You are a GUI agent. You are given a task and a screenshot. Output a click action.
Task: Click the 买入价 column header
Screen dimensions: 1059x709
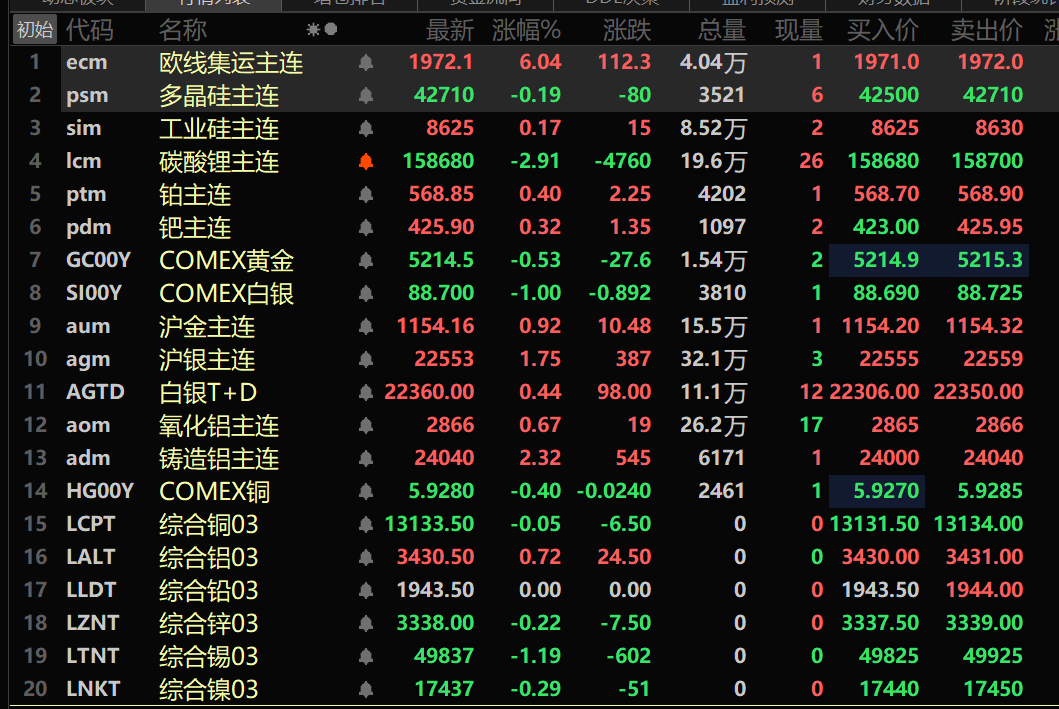coord(882,30)
